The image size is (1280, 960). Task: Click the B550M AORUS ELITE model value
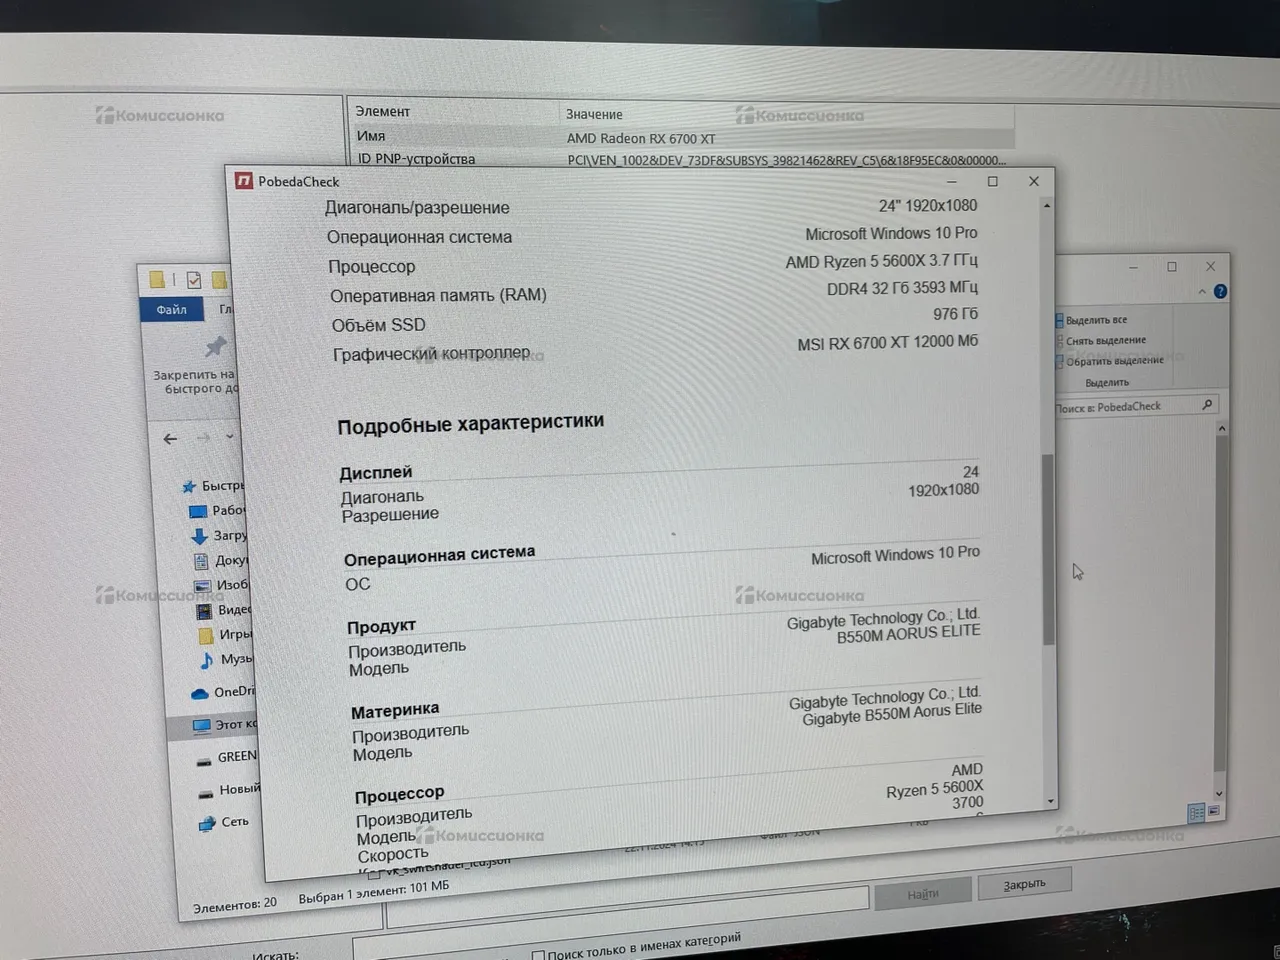pos(908,634)
